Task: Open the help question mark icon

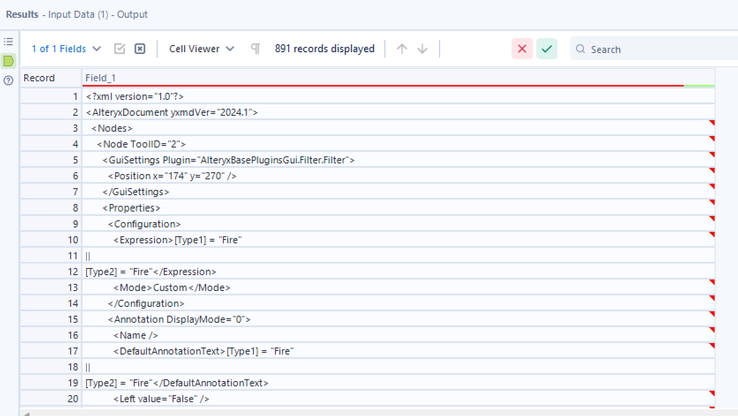Action: 8,80
